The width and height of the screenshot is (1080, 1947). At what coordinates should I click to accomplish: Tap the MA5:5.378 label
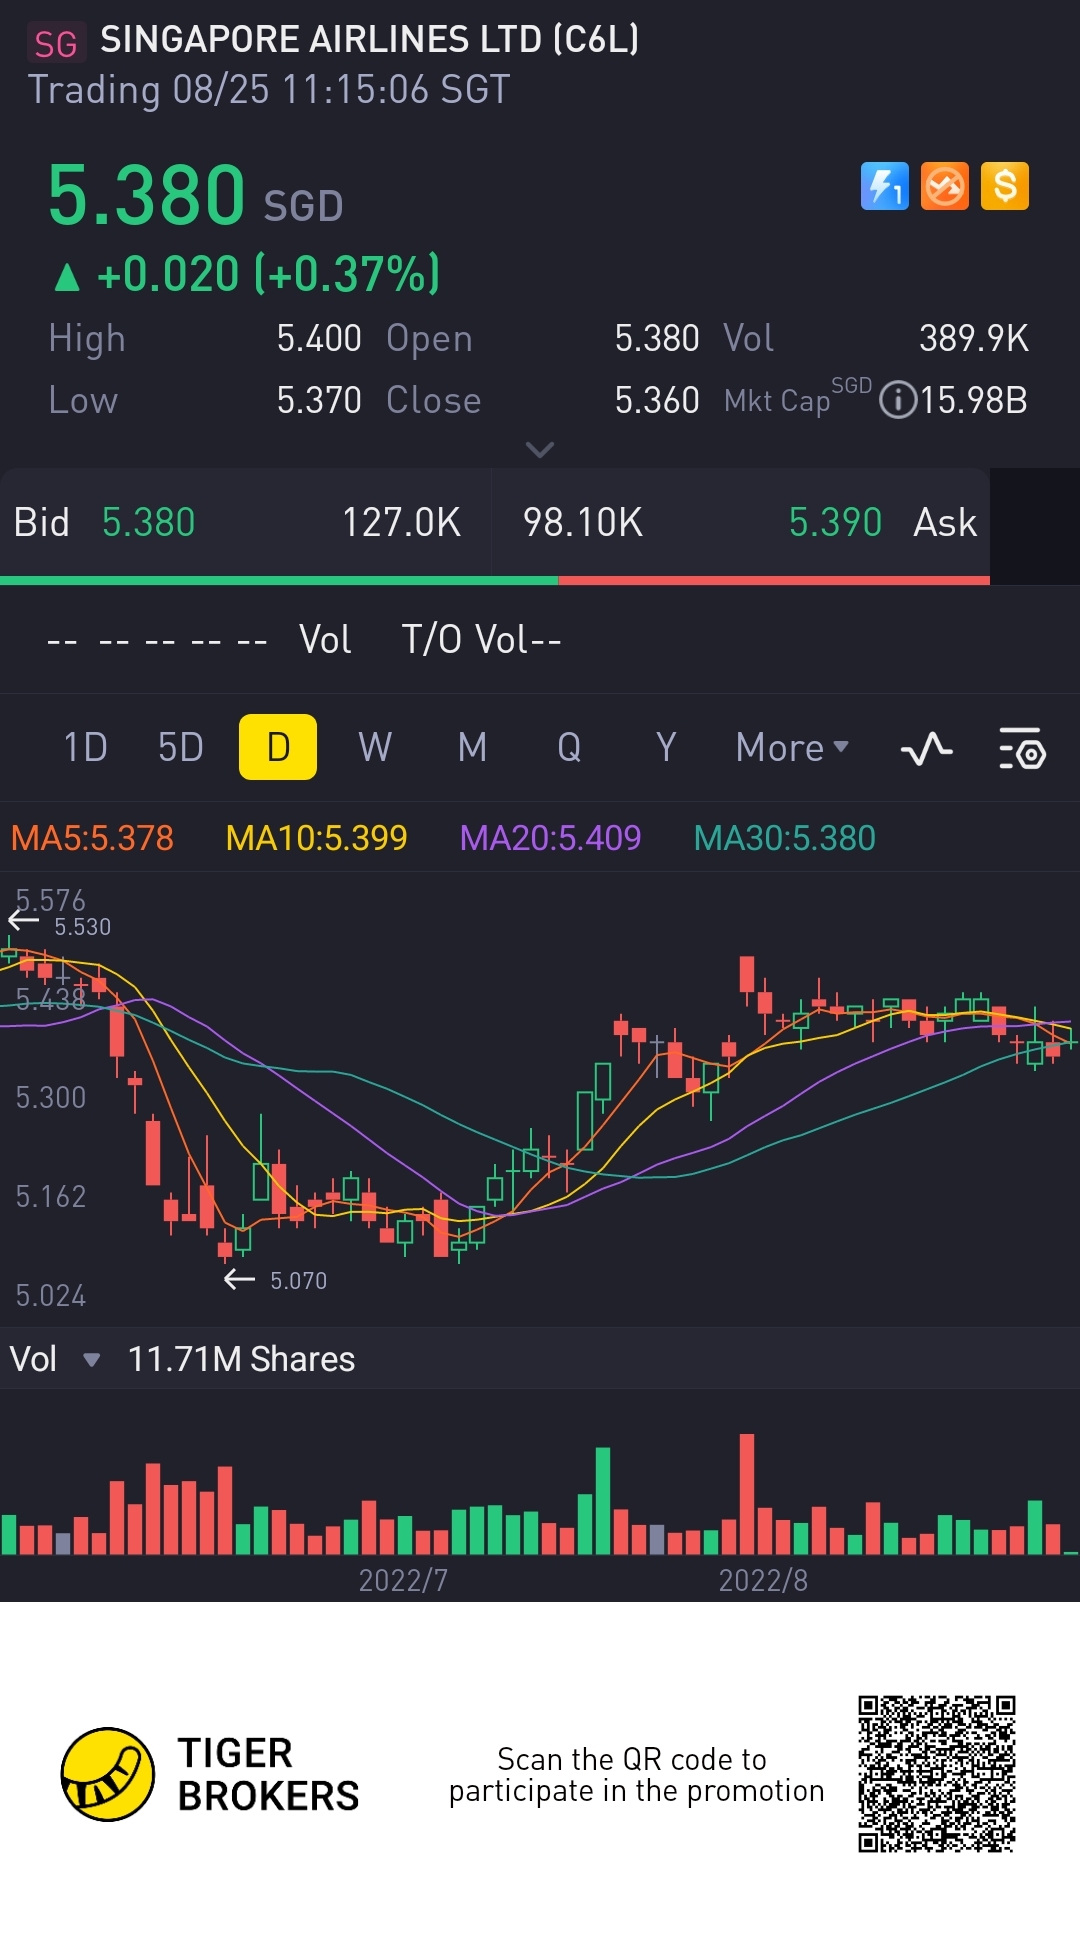(92, 838)
